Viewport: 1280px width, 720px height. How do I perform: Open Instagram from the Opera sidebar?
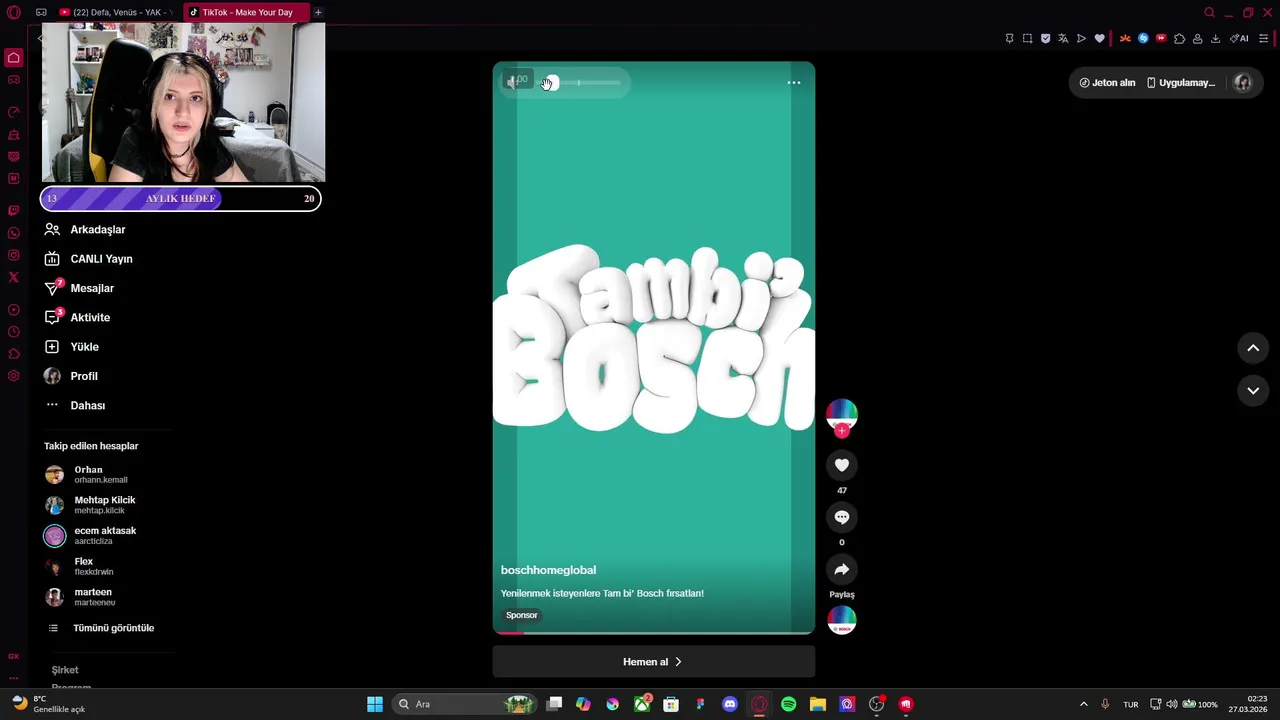[14, 255]
